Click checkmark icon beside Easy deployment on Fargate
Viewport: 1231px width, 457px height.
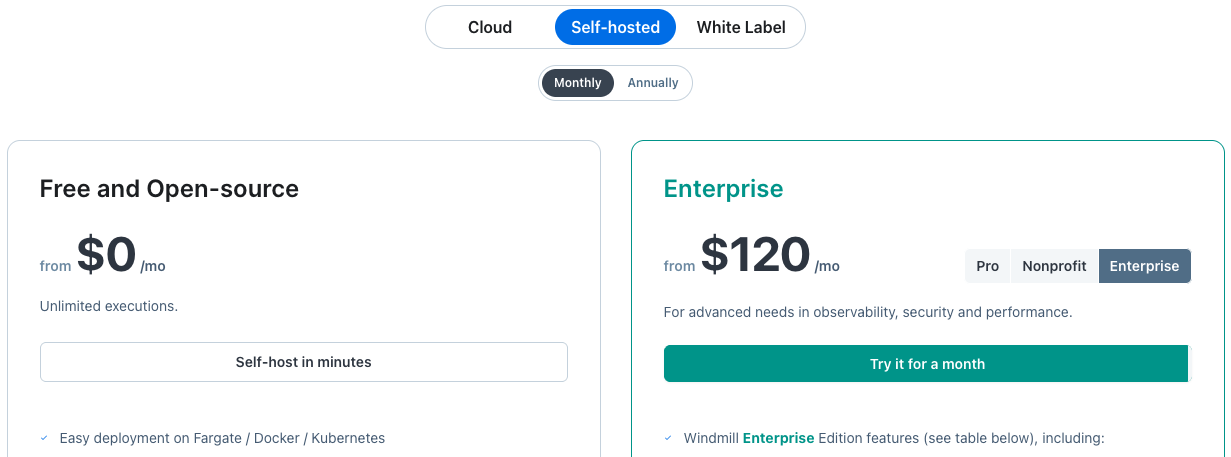(44, 438)
